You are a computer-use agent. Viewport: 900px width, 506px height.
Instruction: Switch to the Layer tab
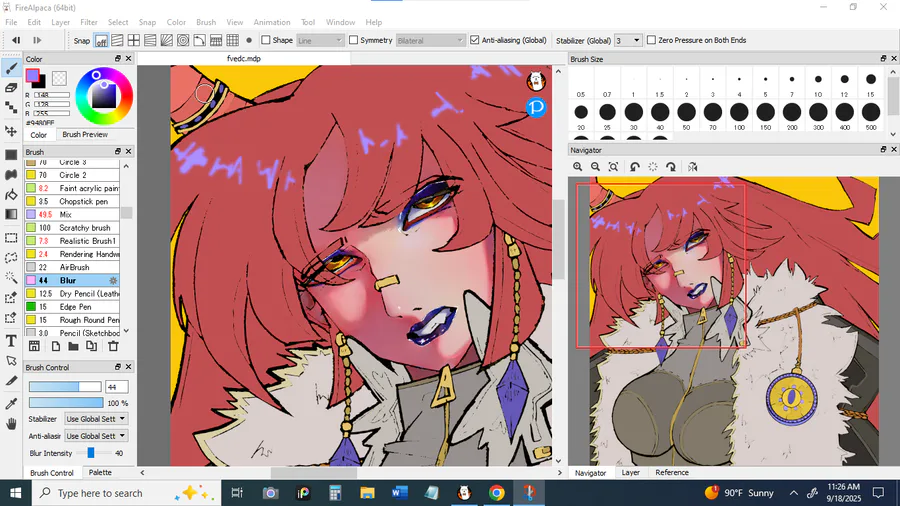click(630, 472)
